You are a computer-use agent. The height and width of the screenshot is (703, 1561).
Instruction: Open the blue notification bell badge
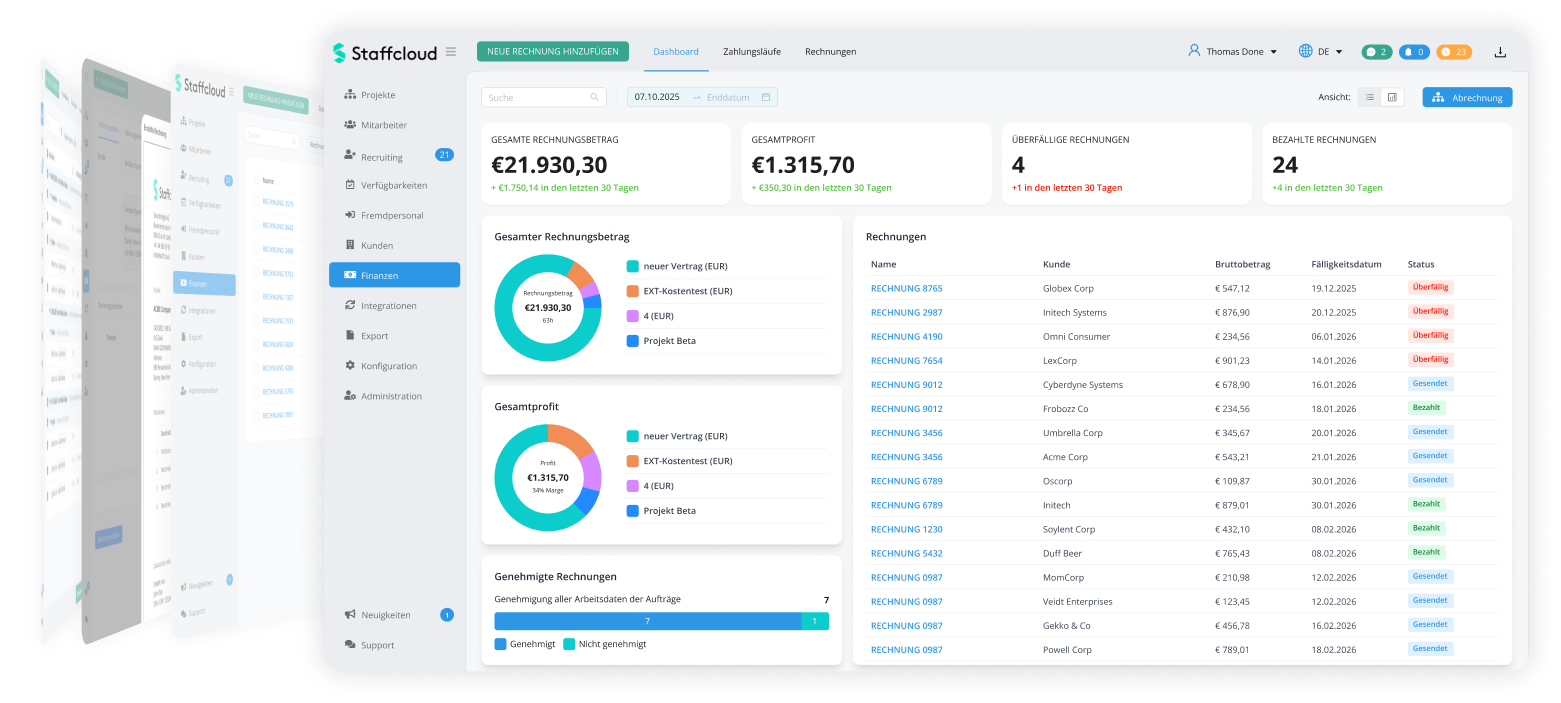click(1413, 52)
